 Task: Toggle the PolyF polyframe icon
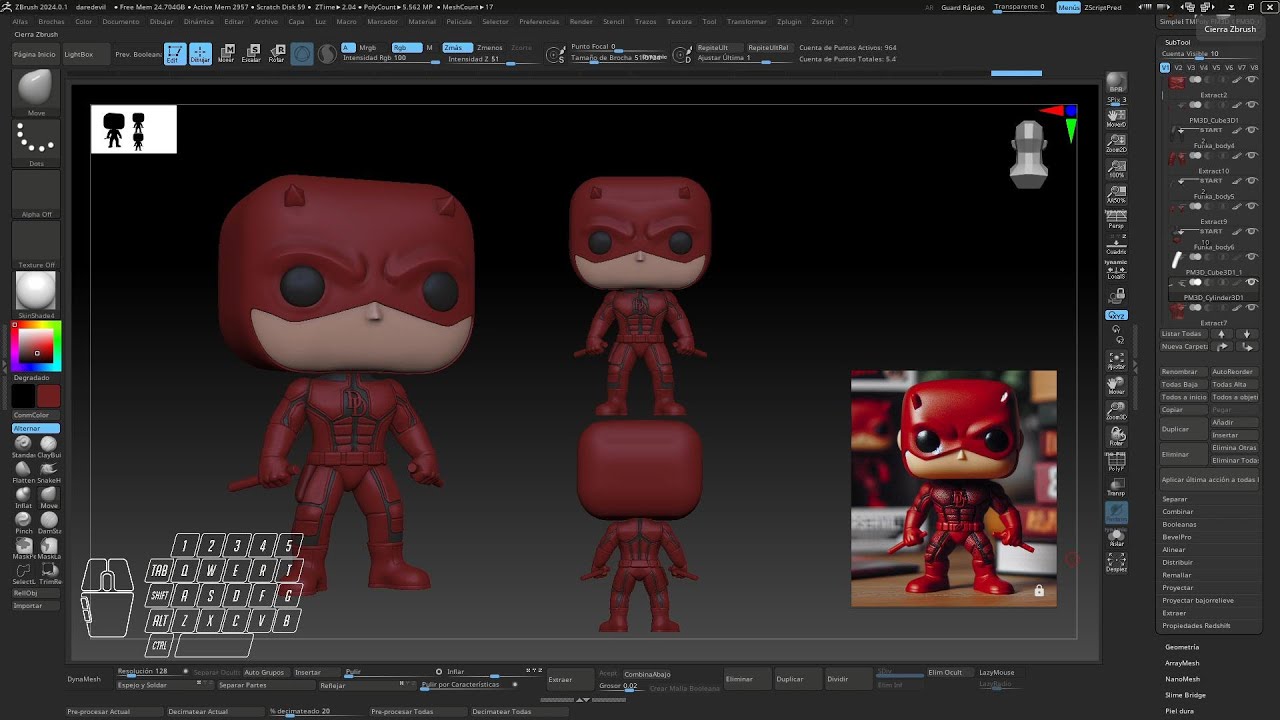pos(1116,461)
